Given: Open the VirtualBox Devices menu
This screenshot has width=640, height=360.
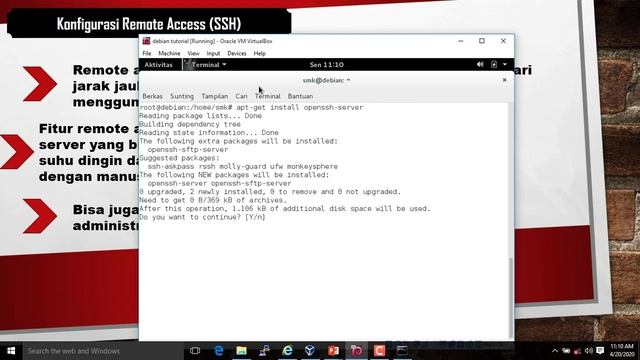Looking at the screenshot, I should (237, 53).
